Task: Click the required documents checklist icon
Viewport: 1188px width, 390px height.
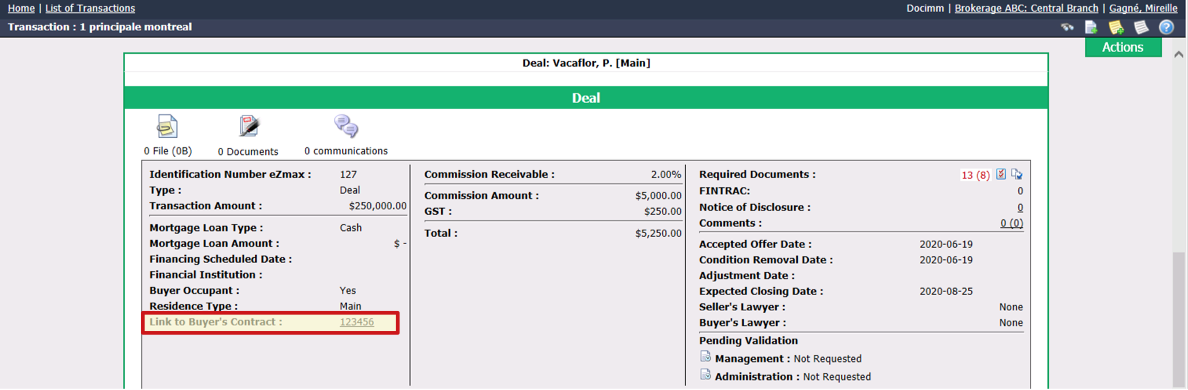Action: click(1001, 174)
